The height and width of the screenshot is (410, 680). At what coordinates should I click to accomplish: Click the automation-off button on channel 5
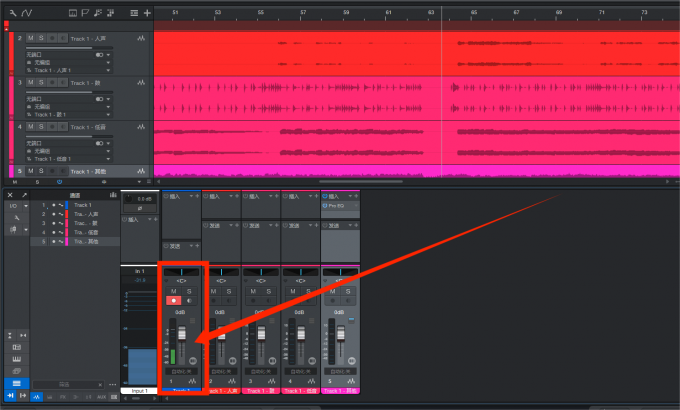point(340,371)
